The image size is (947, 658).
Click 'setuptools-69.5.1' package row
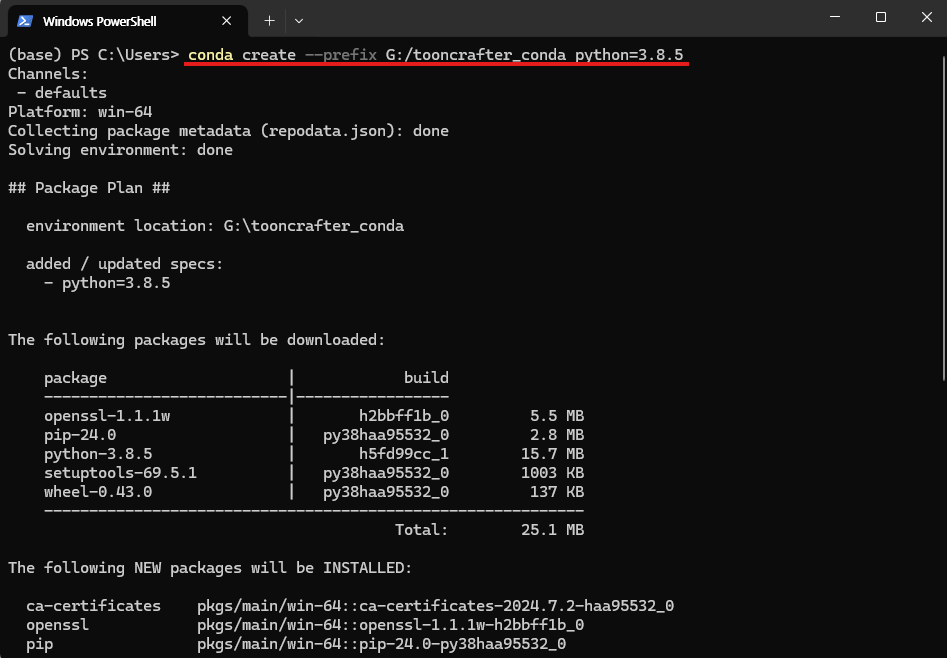[x=120, y=473]
